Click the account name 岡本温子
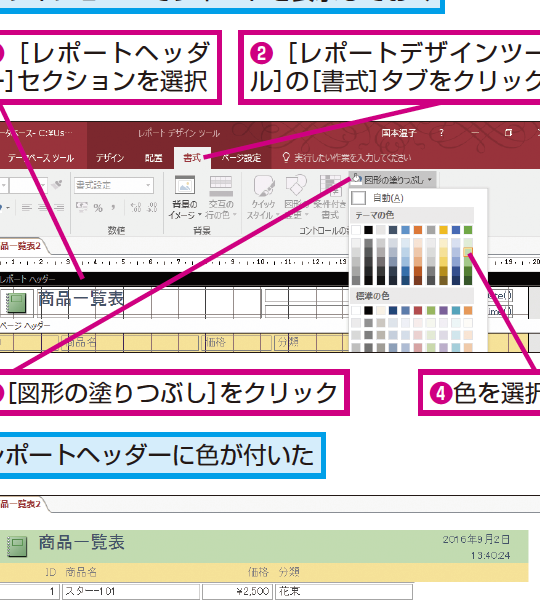This screenshot has height=600, width=540. click(398, 133)
